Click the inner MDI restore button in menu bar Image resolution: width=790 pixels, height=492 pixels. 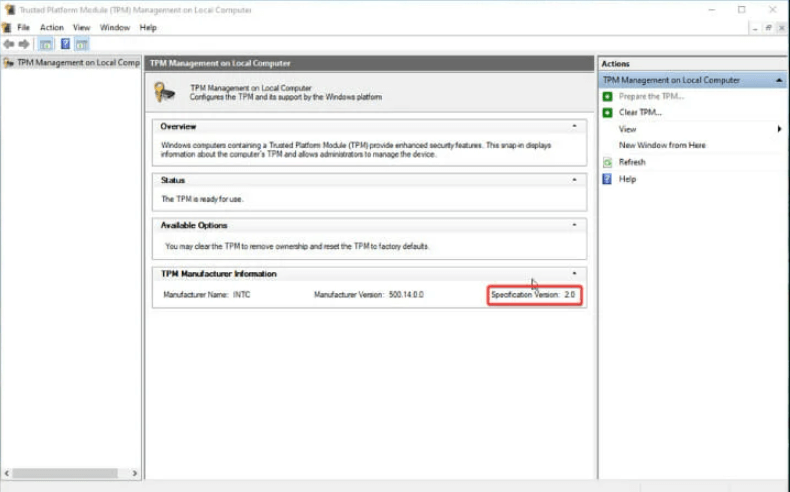(768, 28)
